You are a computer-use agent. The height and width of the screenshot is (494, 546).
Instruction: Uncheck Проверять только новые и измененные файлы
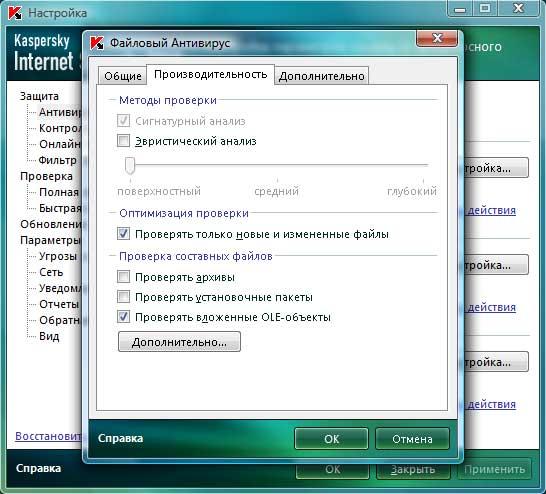[x=123, y=234]
